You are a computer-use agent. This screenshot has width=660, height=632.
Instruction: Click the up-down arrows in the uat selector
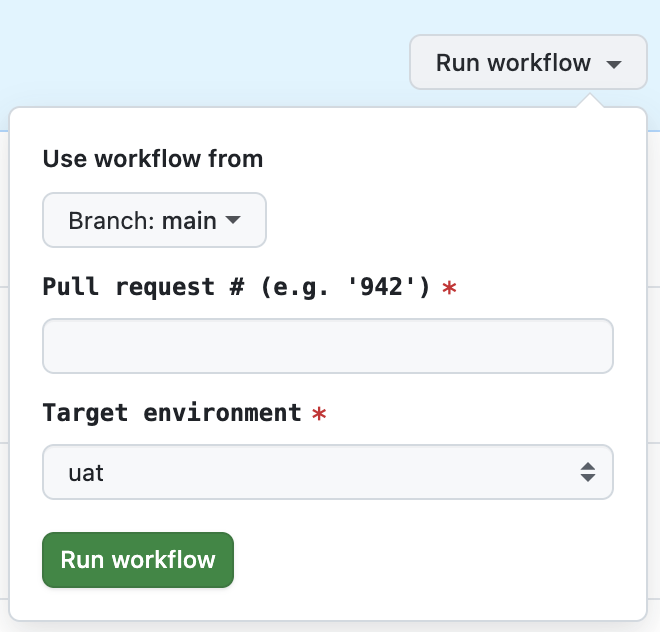pyautogui.click(x=588, y=472)
